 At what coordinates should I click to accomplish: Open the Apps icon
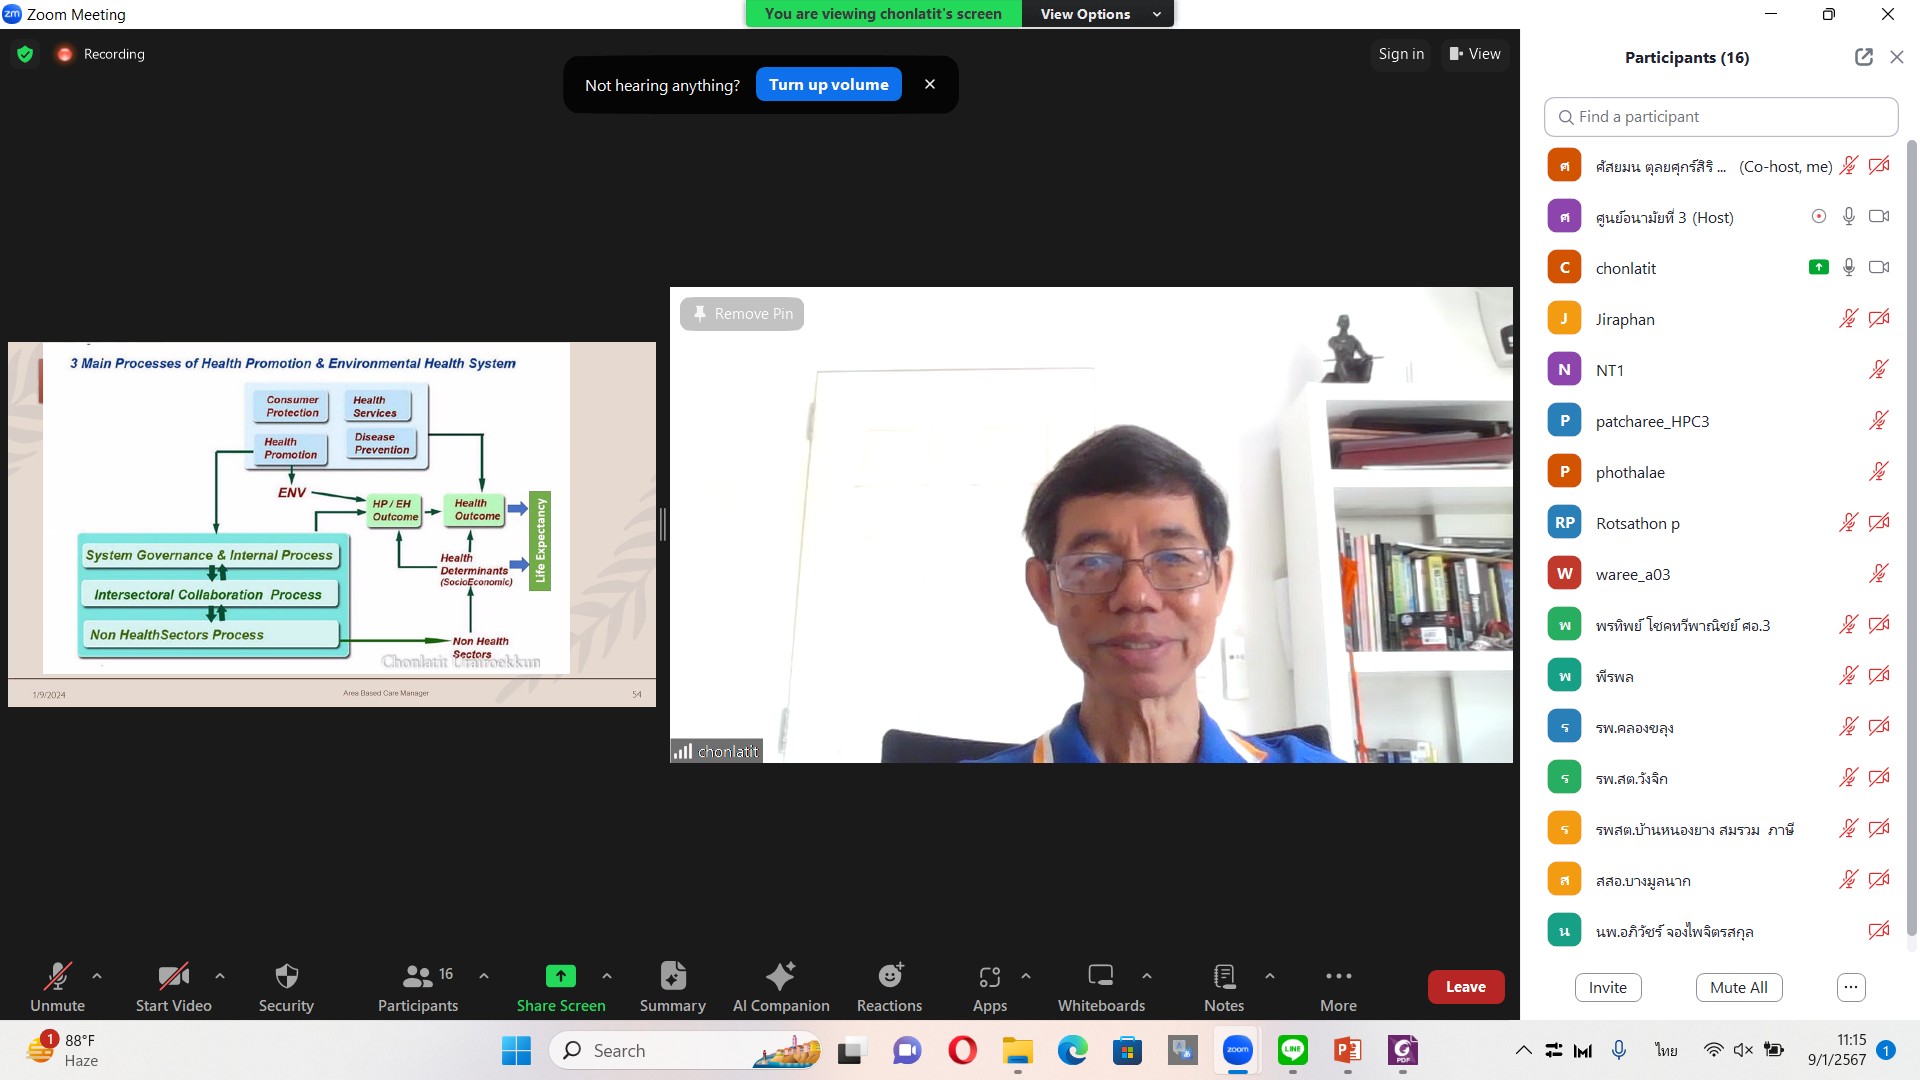[x=990, y=976]
